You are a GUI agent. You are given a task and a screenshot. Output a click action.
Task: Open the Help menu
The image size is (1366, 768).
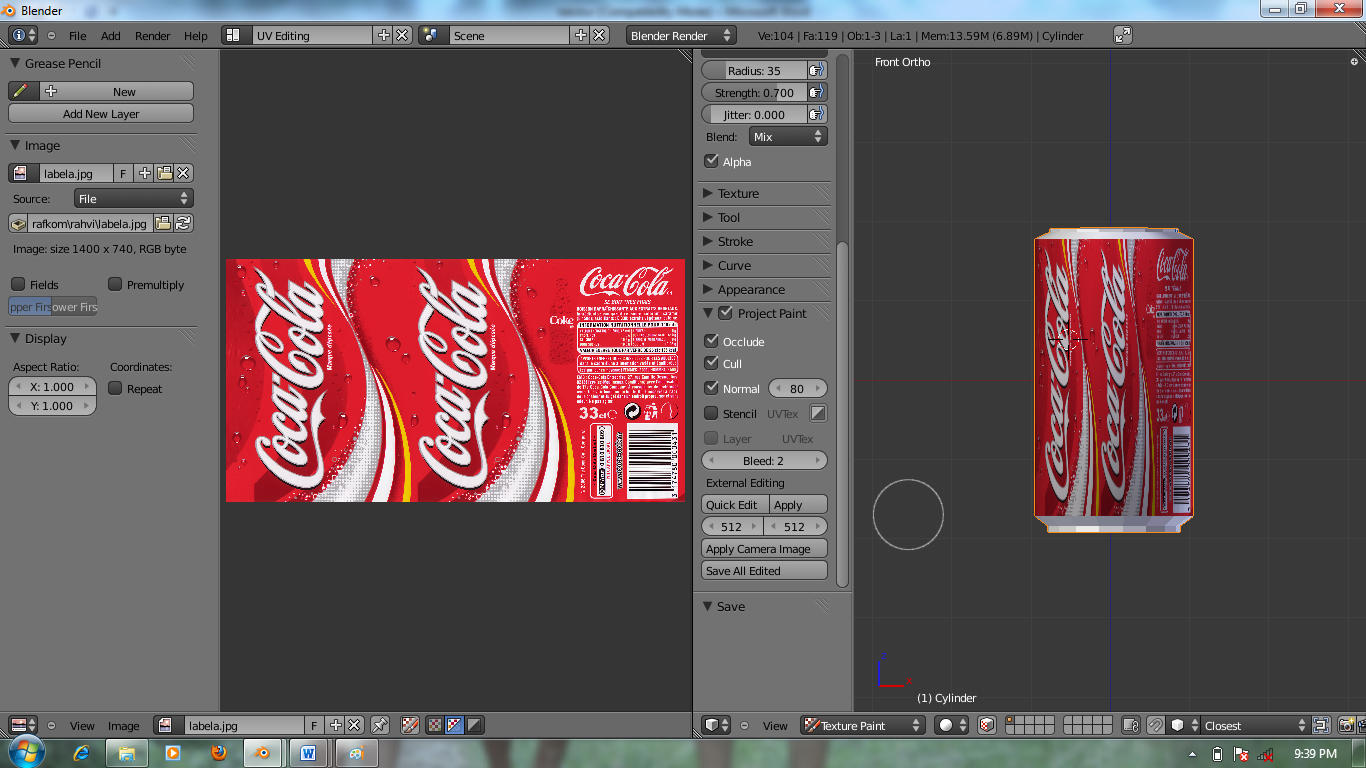(x=196, y=35)
